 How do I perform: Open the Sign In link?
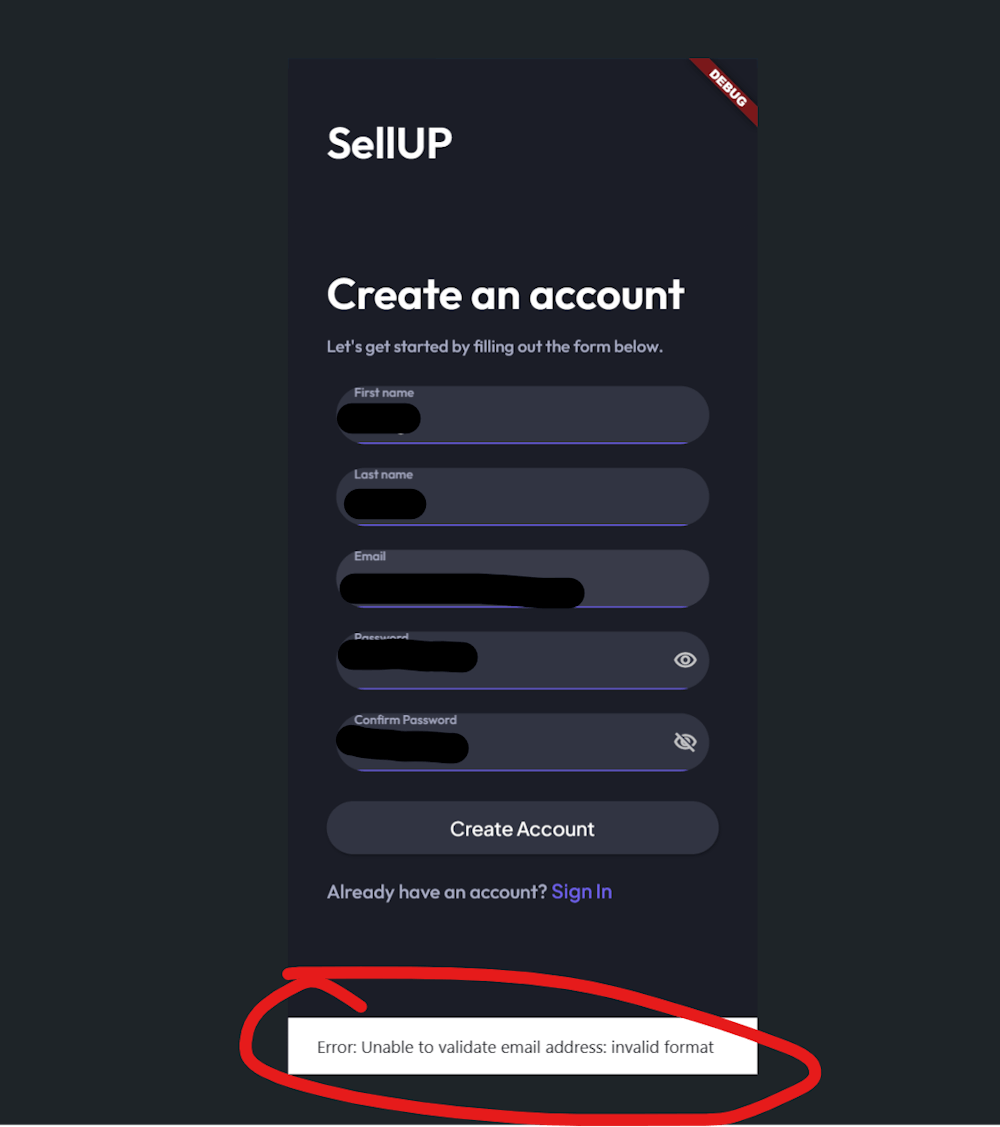click(x=582, y=892)
